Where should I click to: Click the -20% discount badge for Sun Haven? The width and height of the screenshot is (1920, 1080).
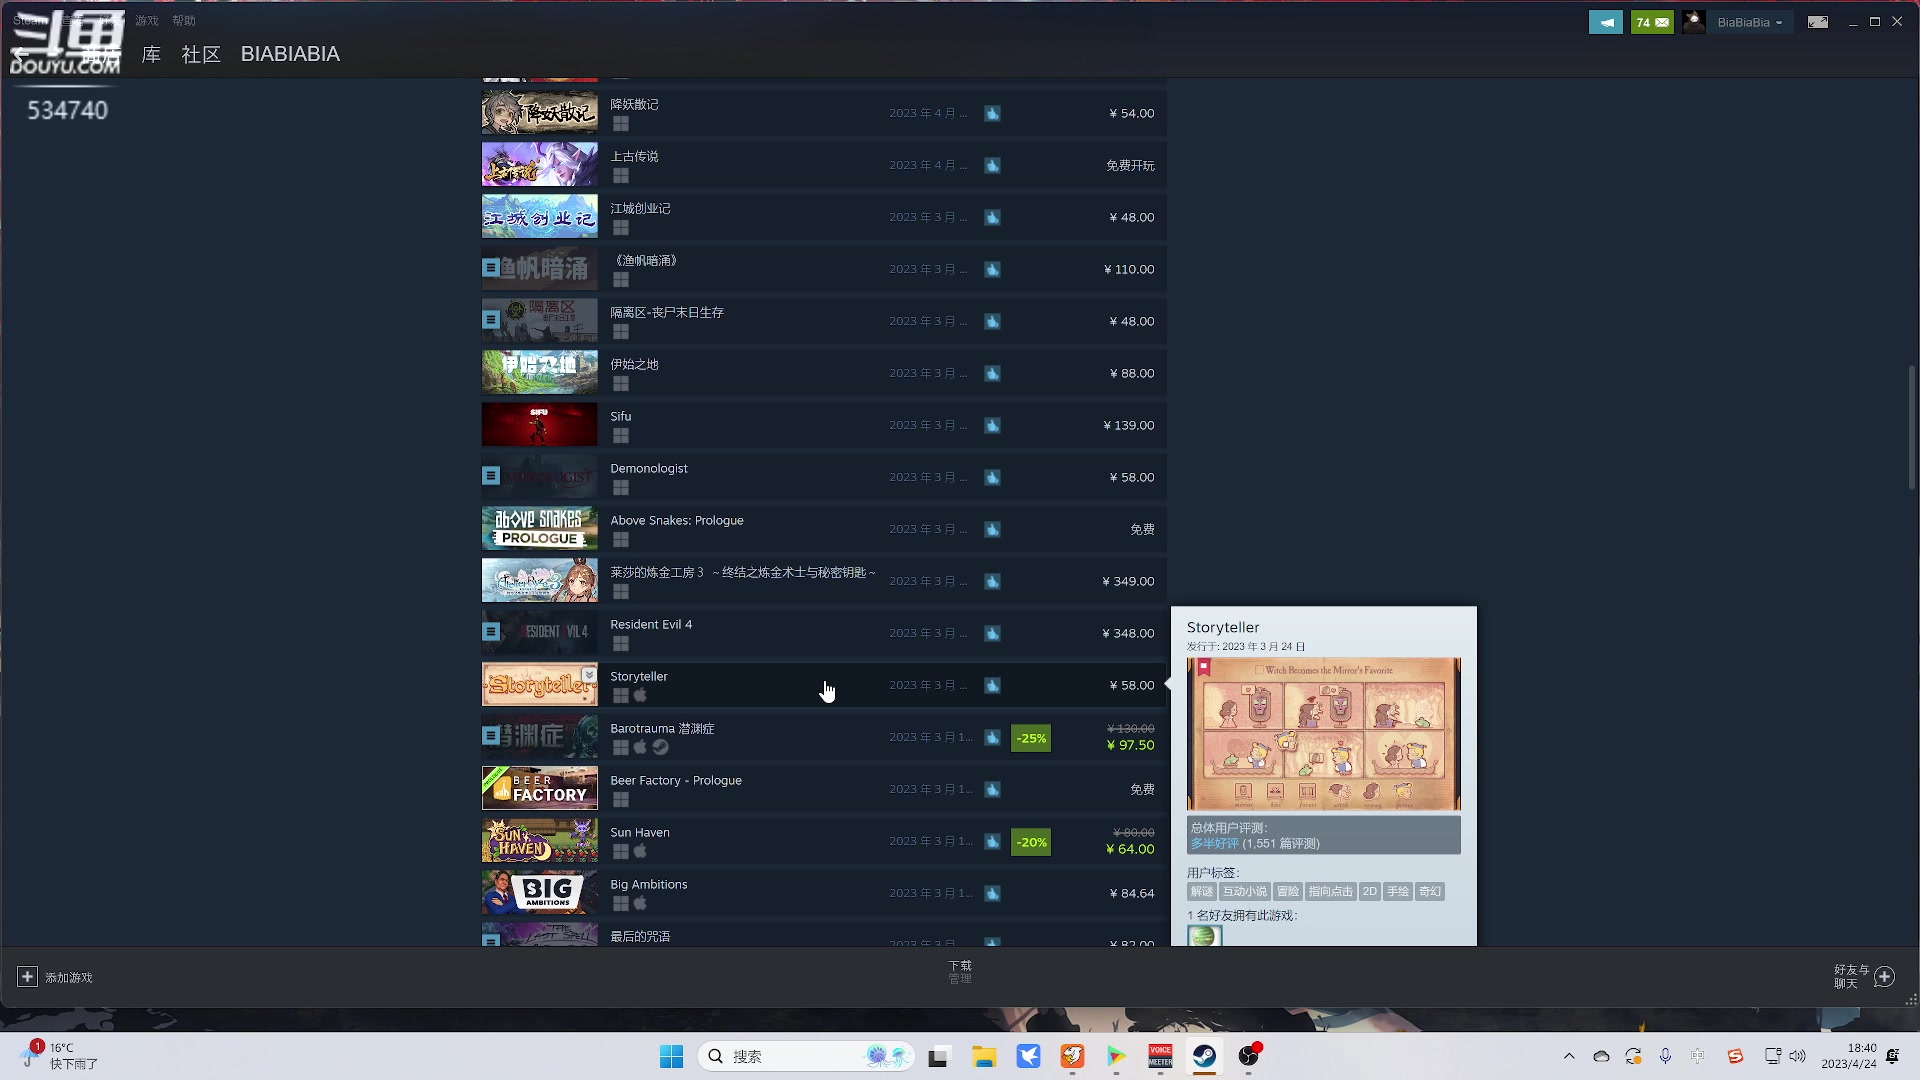click(1031, 842)
